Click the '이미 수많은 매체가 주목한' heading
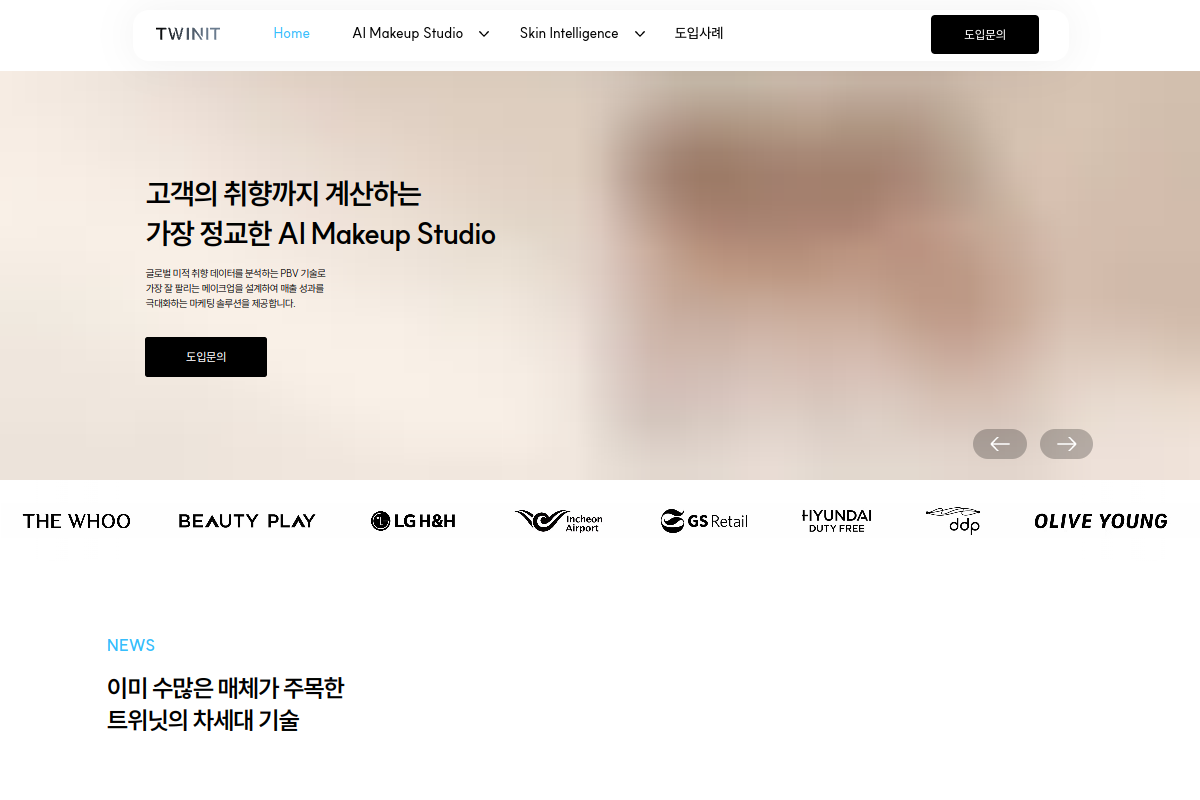Viewport: 1200px width, 800px height. [225, 688]
